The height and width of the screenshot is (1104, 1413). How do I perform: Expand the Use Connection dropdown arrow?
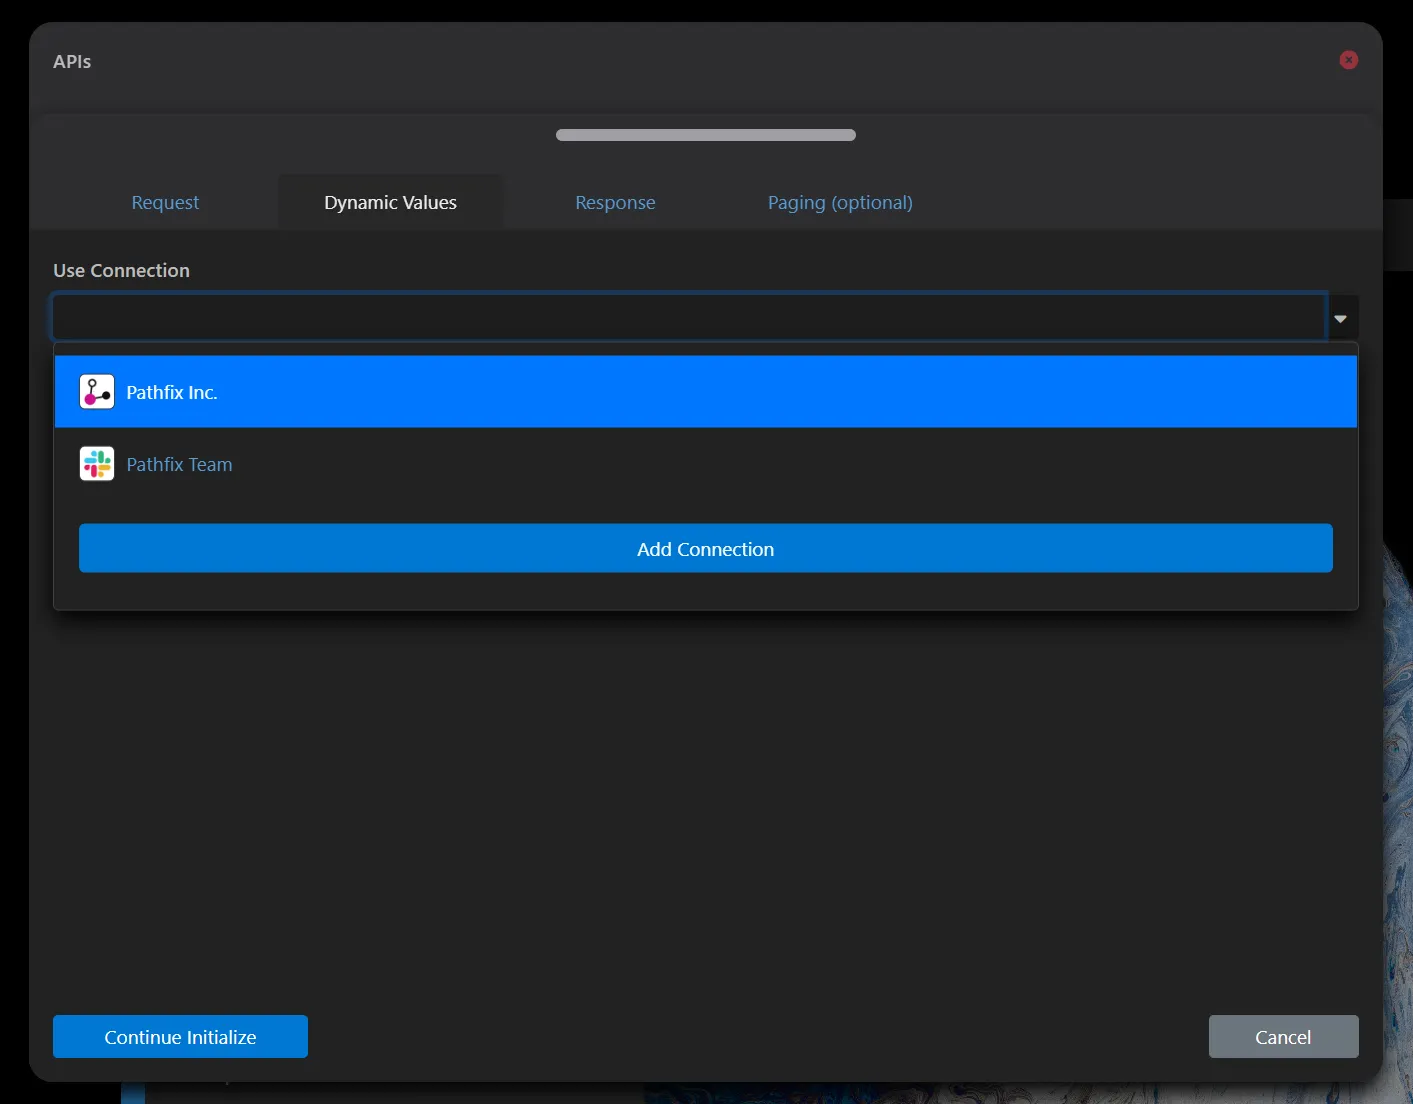click(1341, 319)
